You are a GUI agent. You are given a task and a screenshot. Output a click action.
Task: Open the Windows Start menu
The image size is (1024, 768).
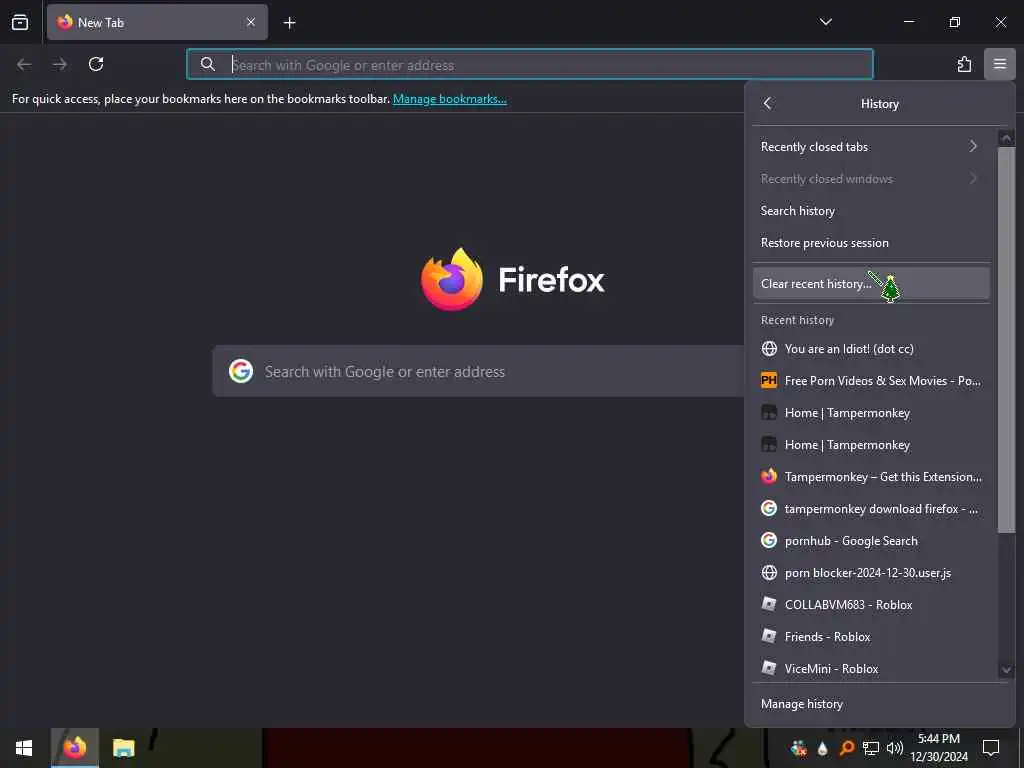click(x=24, y=748)
